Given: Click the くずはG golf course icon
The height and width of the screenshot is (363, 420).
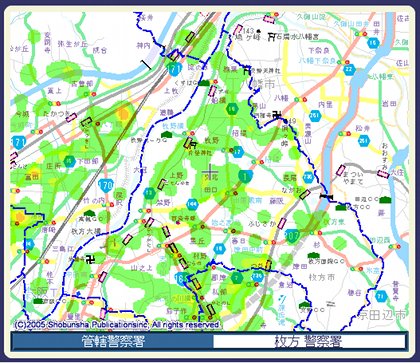Looking at the screenshot, I should (x=204, y=83).
